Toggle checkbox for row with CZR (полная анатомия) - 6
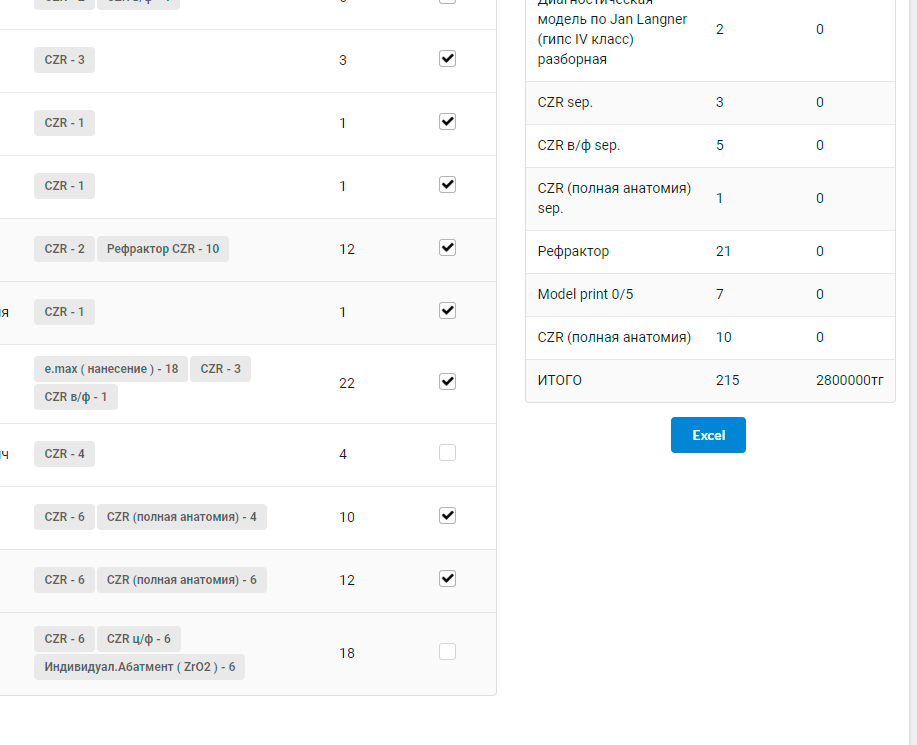 tap(447, 579)
